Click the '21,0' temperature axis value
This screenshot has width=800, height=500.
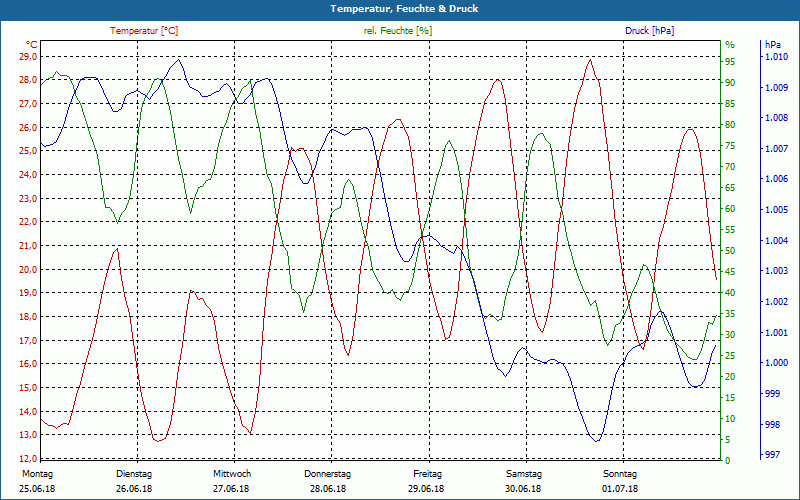tap(28, 246)
